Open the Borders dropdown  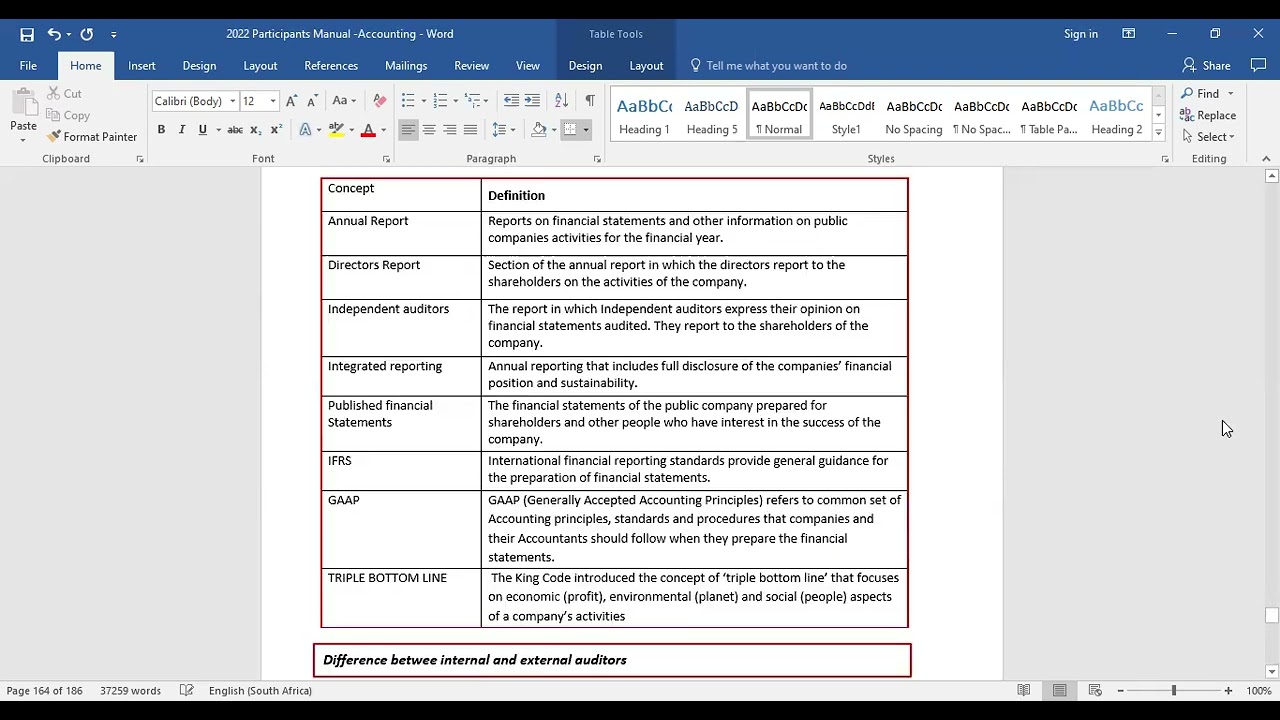click(x=586, y=130)
